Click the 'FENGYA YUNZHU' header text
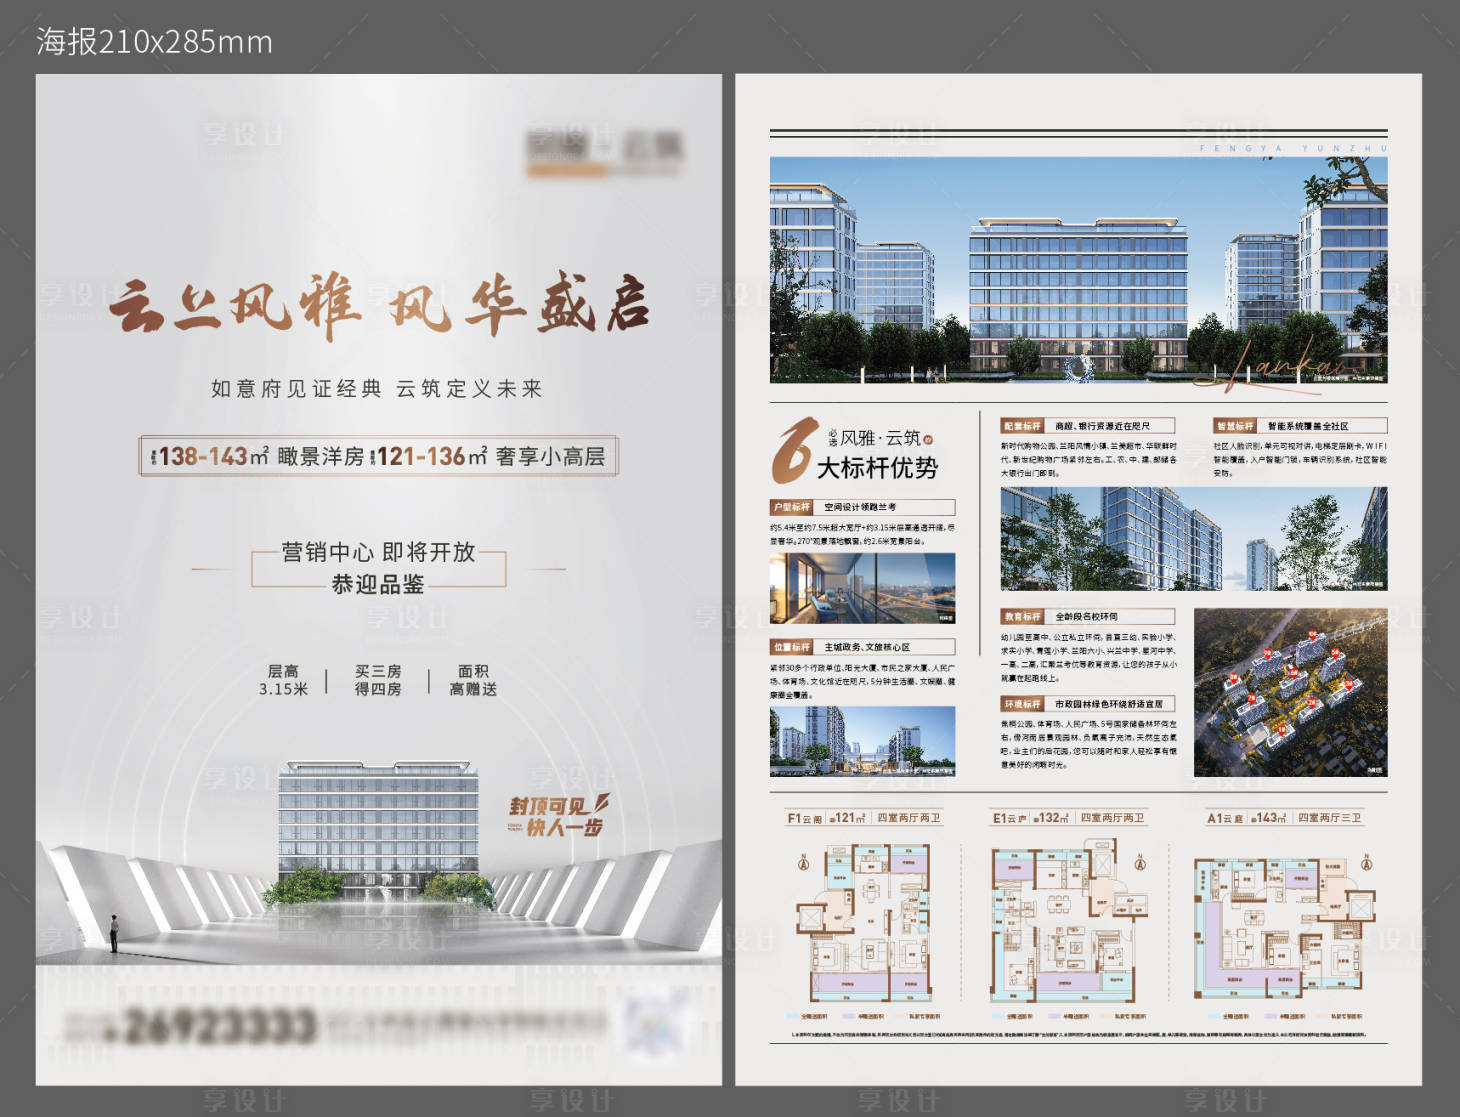1460x1117 pixels. [x=1293, y=148]
